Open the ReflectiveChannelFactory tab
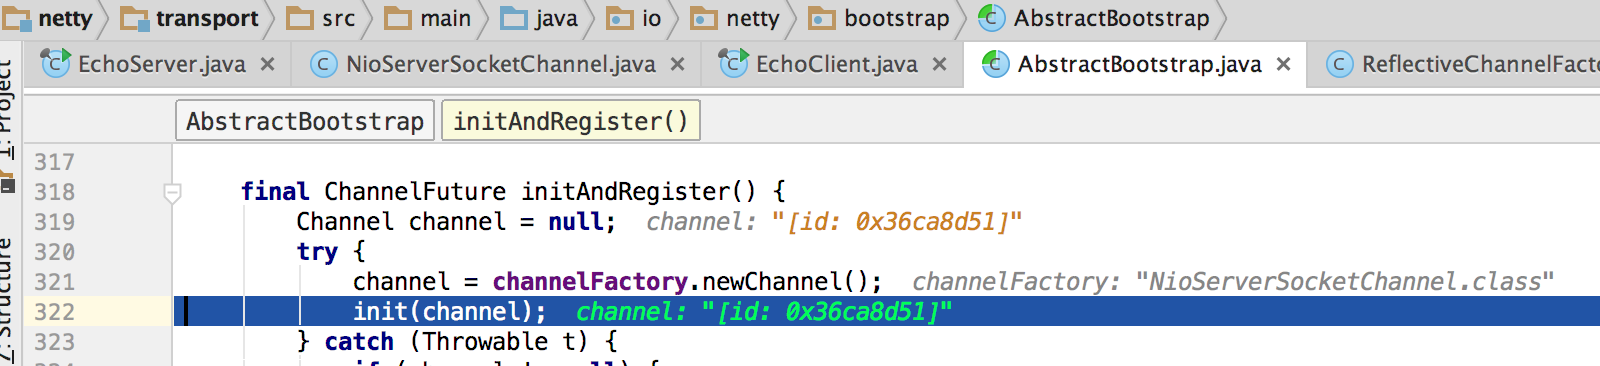This screenshot has height=366, width=1600. tap(1480, 64)
